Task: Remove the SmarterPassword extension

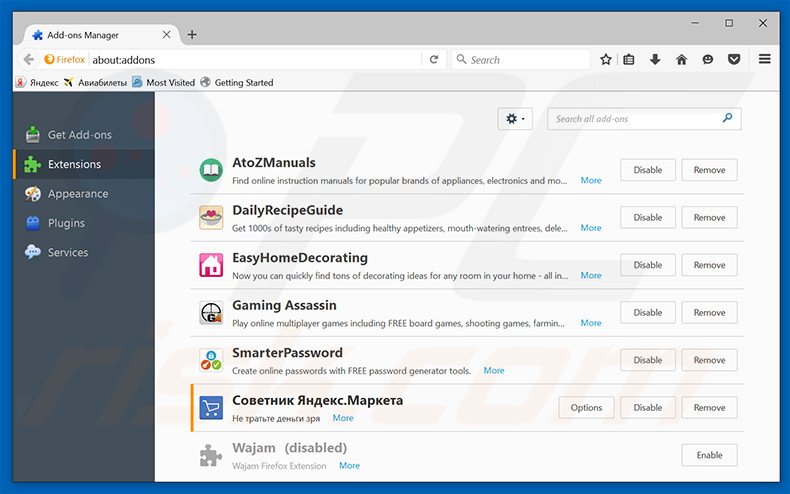Action: pyautogui.click(x=709, y=360)
